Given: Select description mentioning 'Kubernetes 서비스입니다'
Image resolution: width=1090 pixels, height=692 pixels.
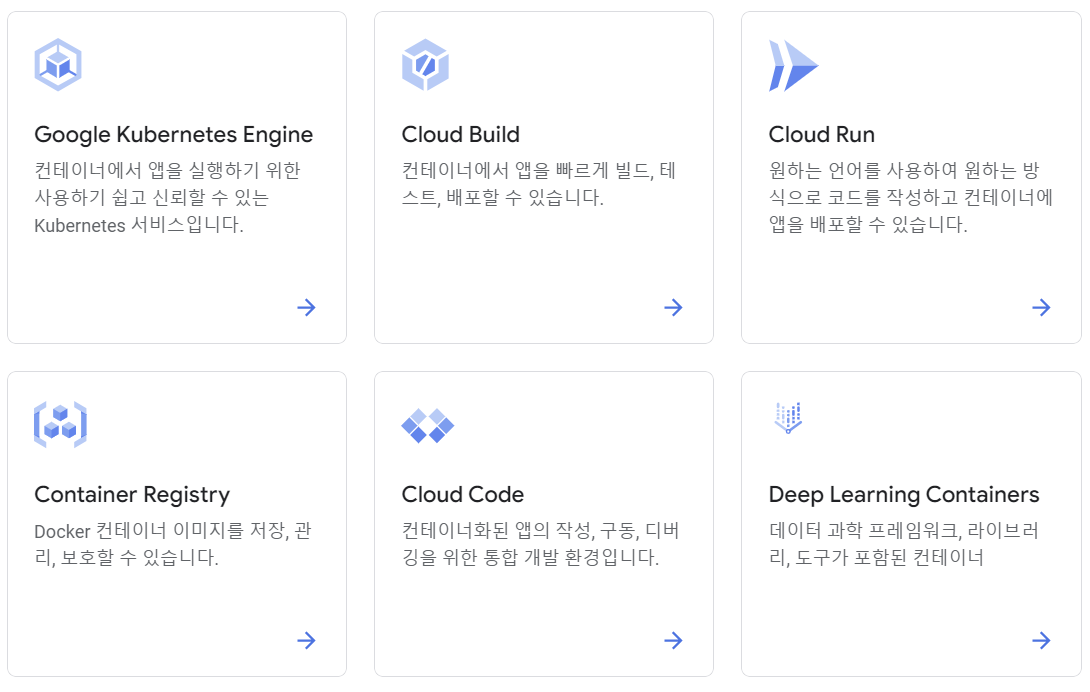Looking at the screenshot, I should pyautogui.click(x=168, y=198).
